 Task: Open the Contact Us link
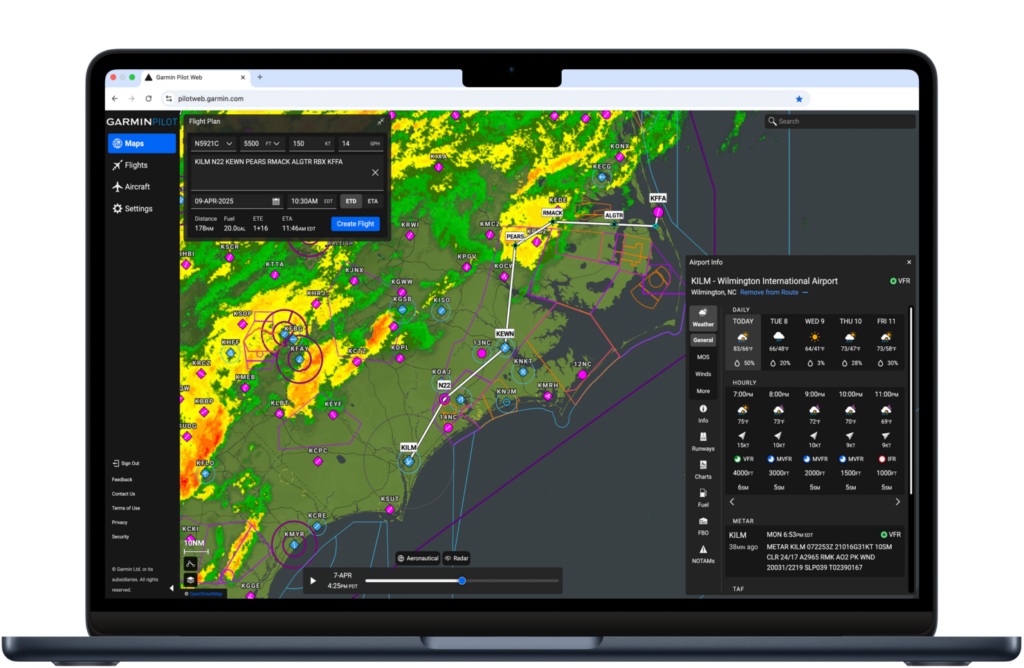point(123,494)
